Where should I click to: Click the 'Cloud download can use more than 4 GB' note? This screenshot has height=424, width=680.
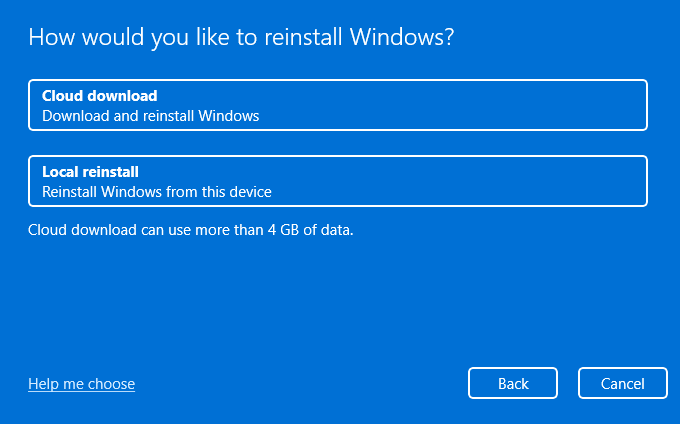pos(191,230)
